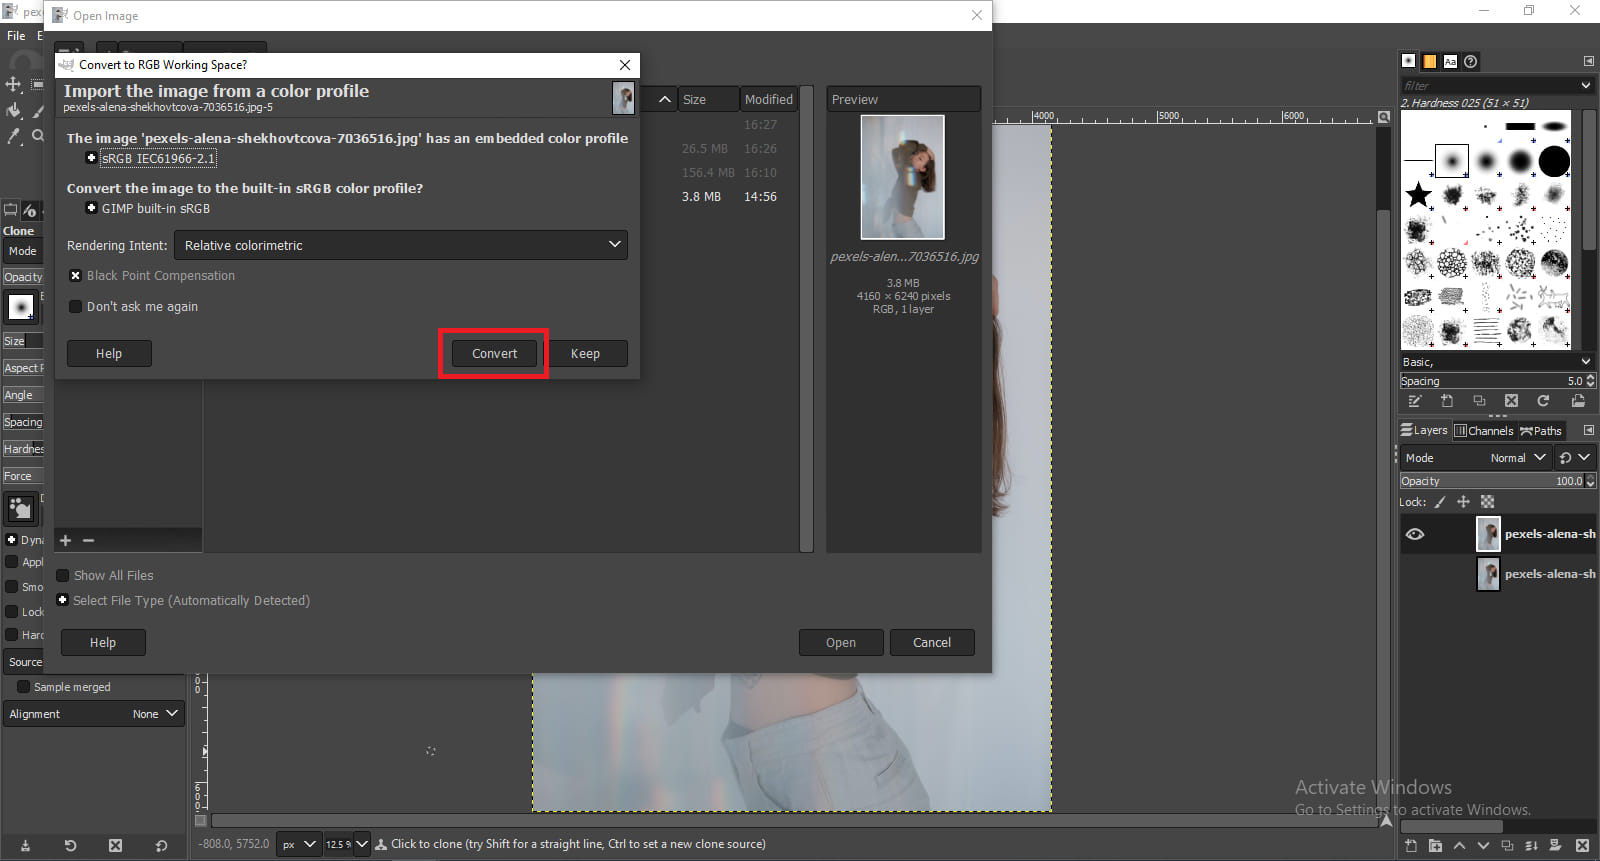The image size is (1600, 861).
Task: Toggle the Black Point Compensation checkbox
Action: pyautogui.click(x=75, y=276)
